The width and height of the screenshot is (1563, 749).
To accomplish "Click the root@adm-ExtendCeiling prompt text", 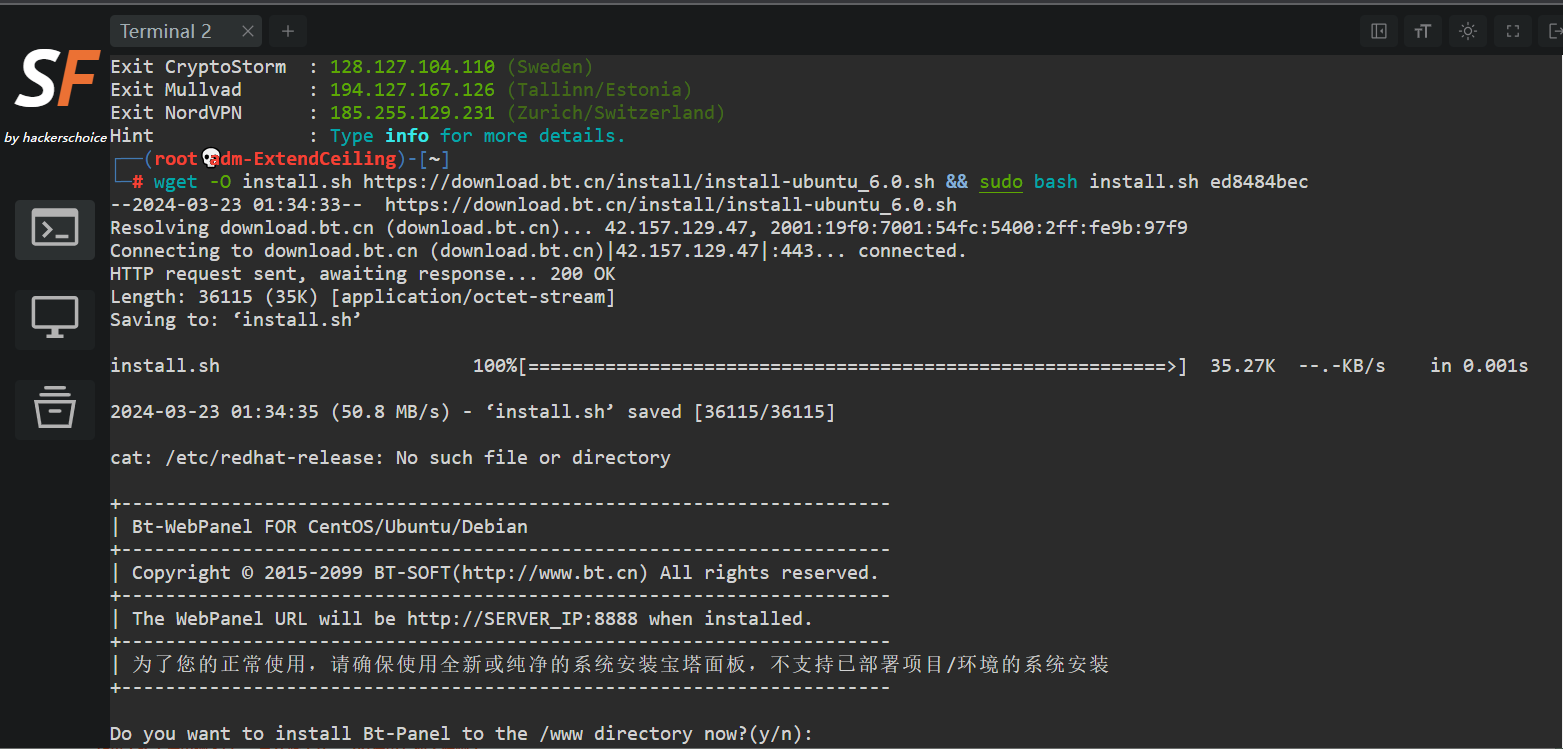I will tap(275, 159).
